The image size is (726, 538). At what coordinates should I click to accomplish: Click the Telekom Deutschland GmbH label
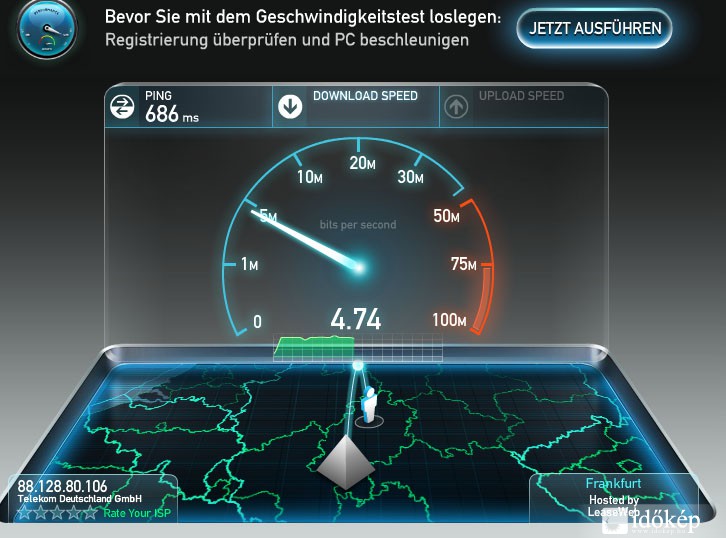(80, 499)
